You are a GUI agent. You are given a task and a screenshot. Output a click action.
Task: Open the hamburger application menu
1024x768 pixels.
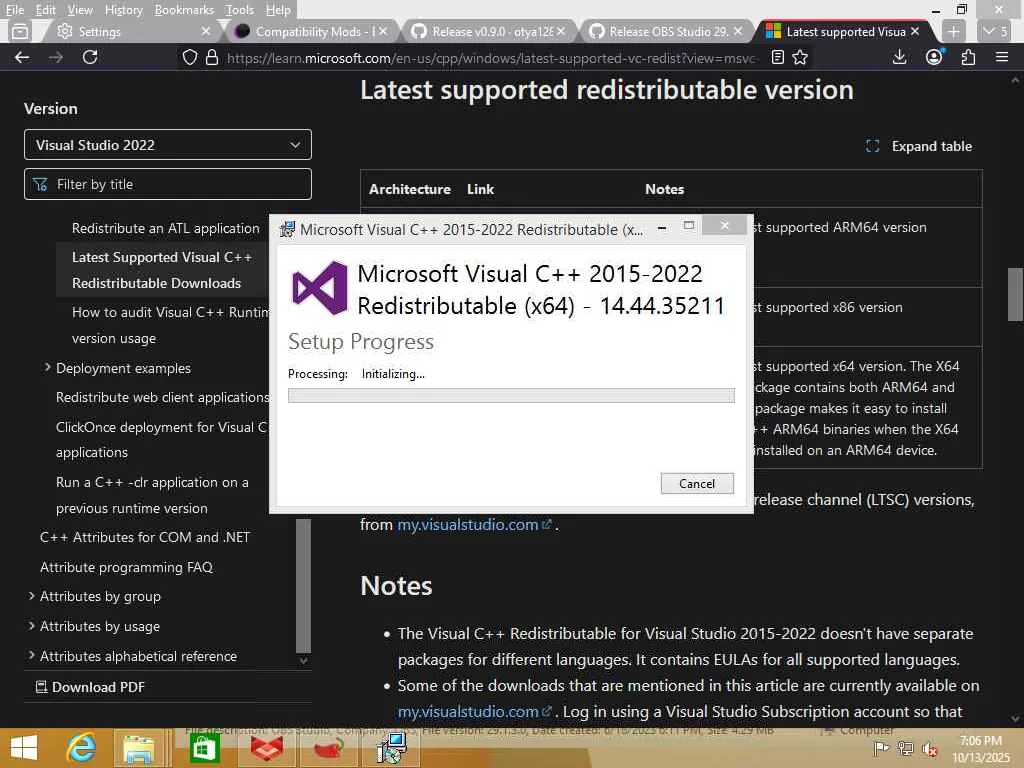tap(1002, 57)
